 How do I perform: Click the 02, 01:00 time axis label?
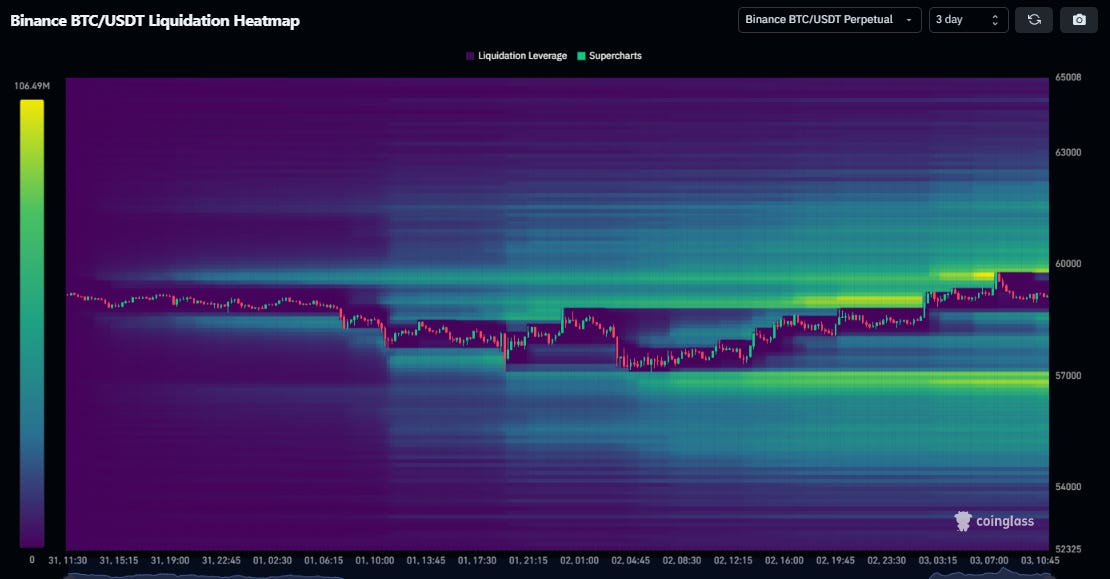tap(579, 561)
